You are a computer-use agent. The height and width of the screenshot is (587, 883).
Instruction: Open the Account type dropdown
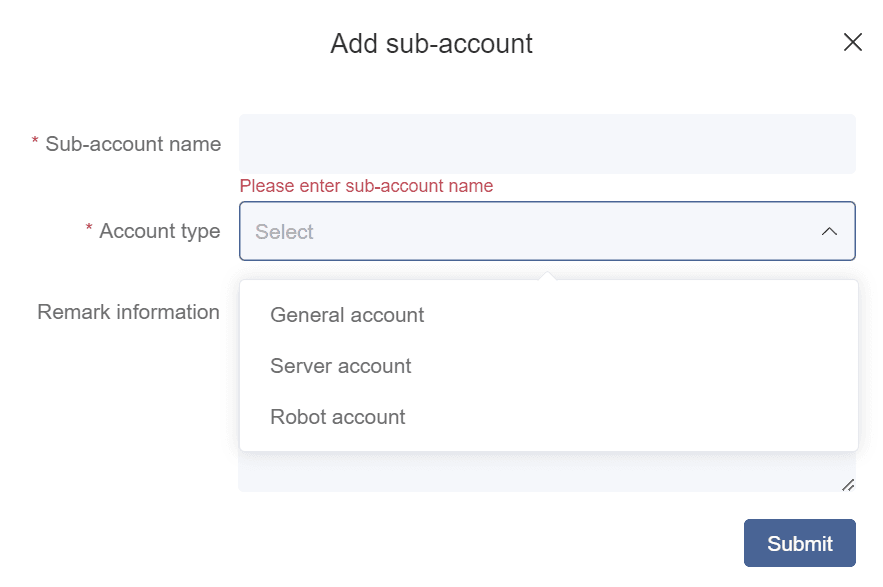click(x=547, y=231)
